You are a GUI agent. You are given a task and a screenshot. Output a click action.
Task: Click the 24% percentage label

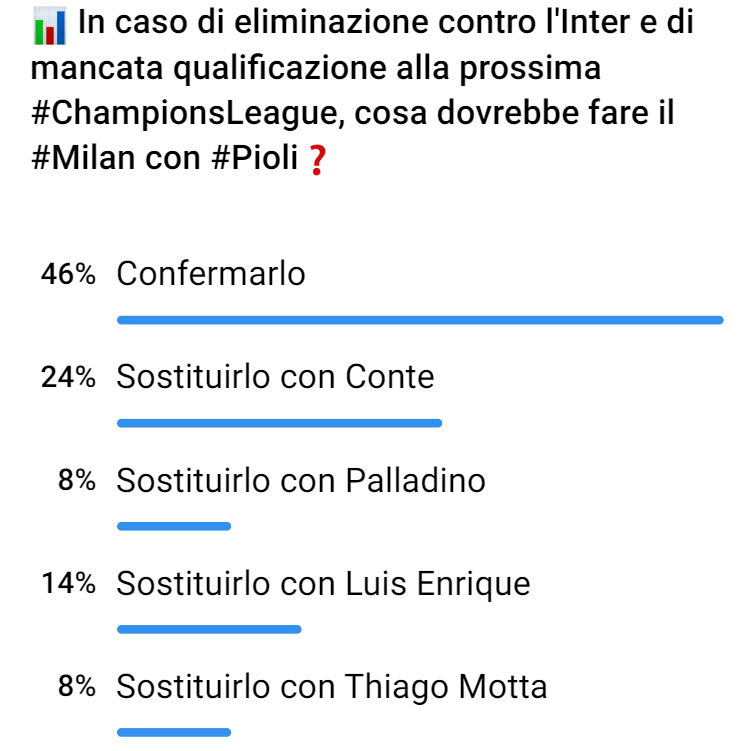pos(68,378)
